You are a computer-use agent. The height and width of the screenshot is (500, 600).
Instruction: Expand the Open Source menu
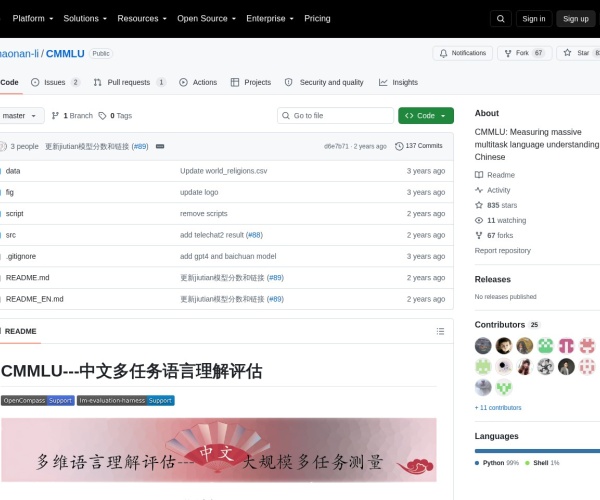pyautogui.click(x=206, y=19)
